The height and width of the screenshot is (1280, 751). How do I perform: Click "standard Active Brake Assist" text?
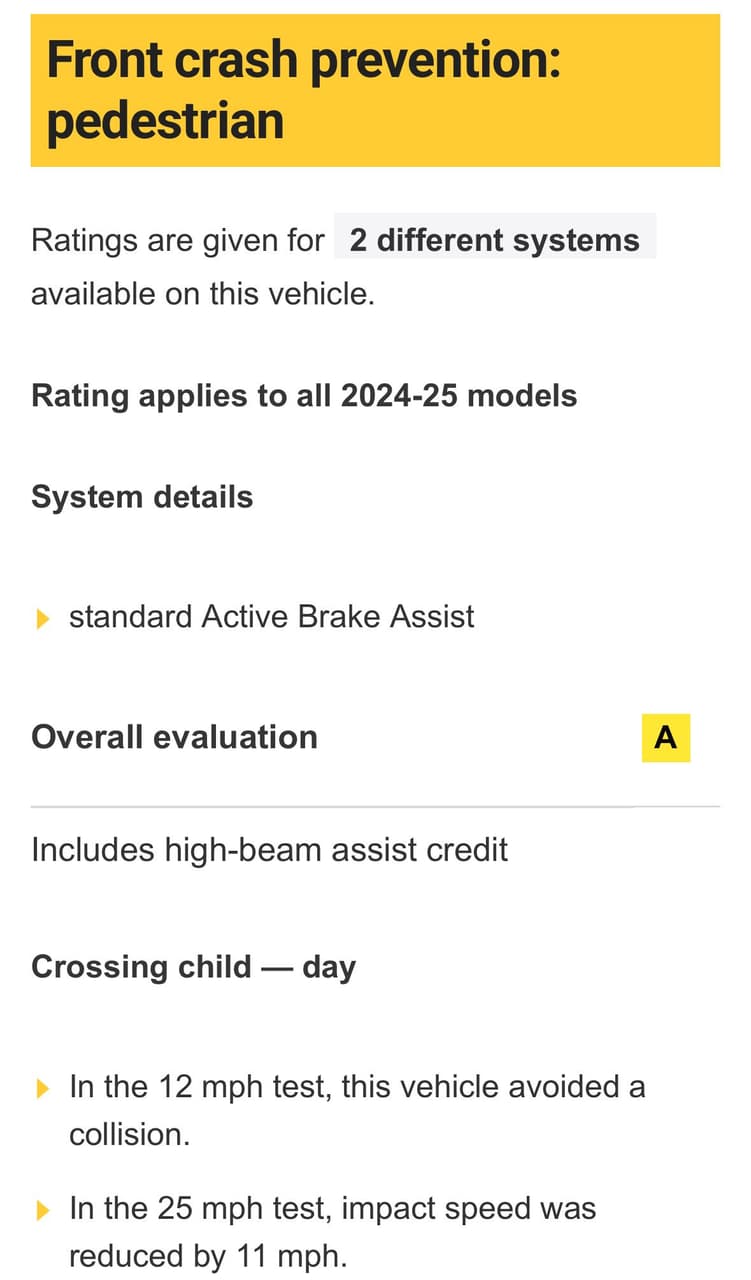tap(271, 616)
